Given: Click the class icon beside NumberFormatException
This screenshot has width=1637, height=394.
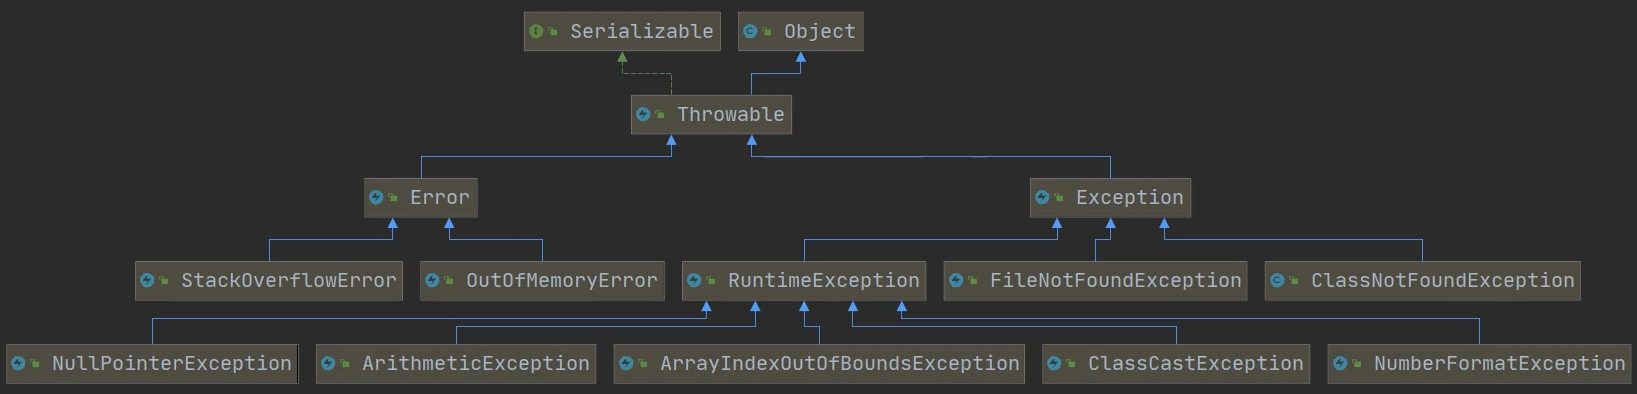Looking at the screenshot, I should coord(1340,364).
